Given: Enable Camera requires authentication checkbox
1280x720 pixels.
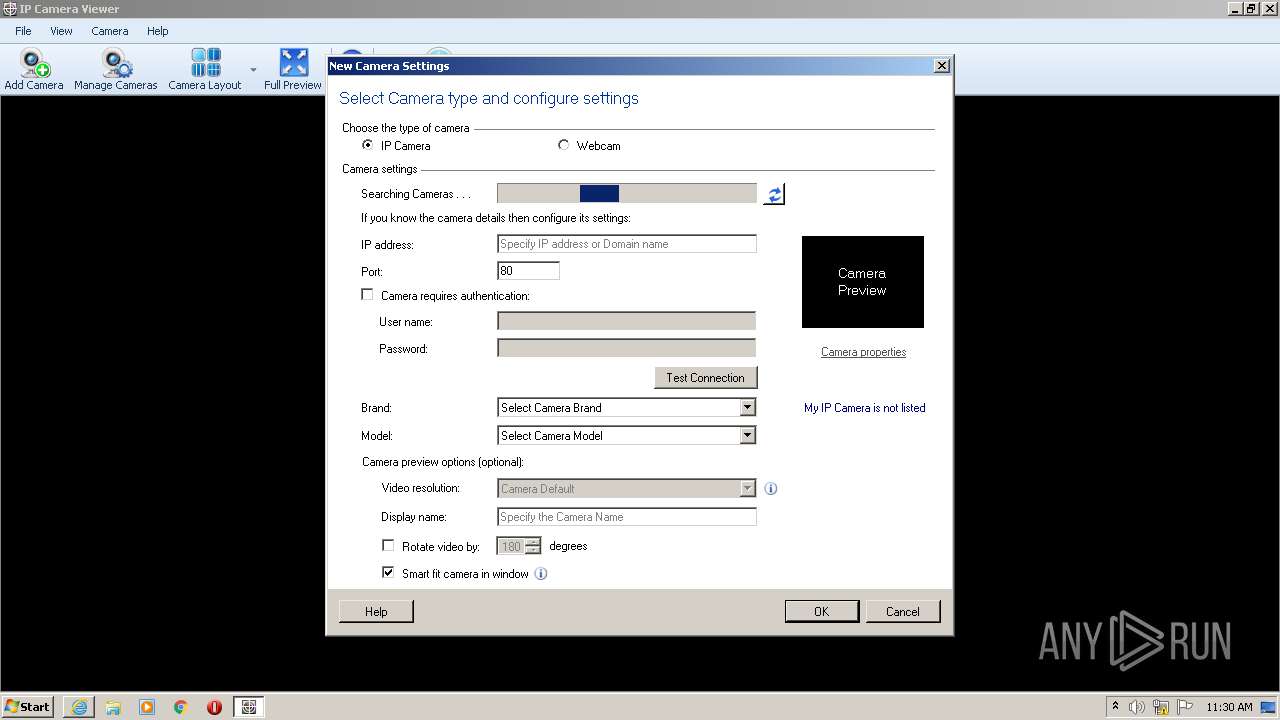Looking at the screenshot, I should (x=367, y=295).
